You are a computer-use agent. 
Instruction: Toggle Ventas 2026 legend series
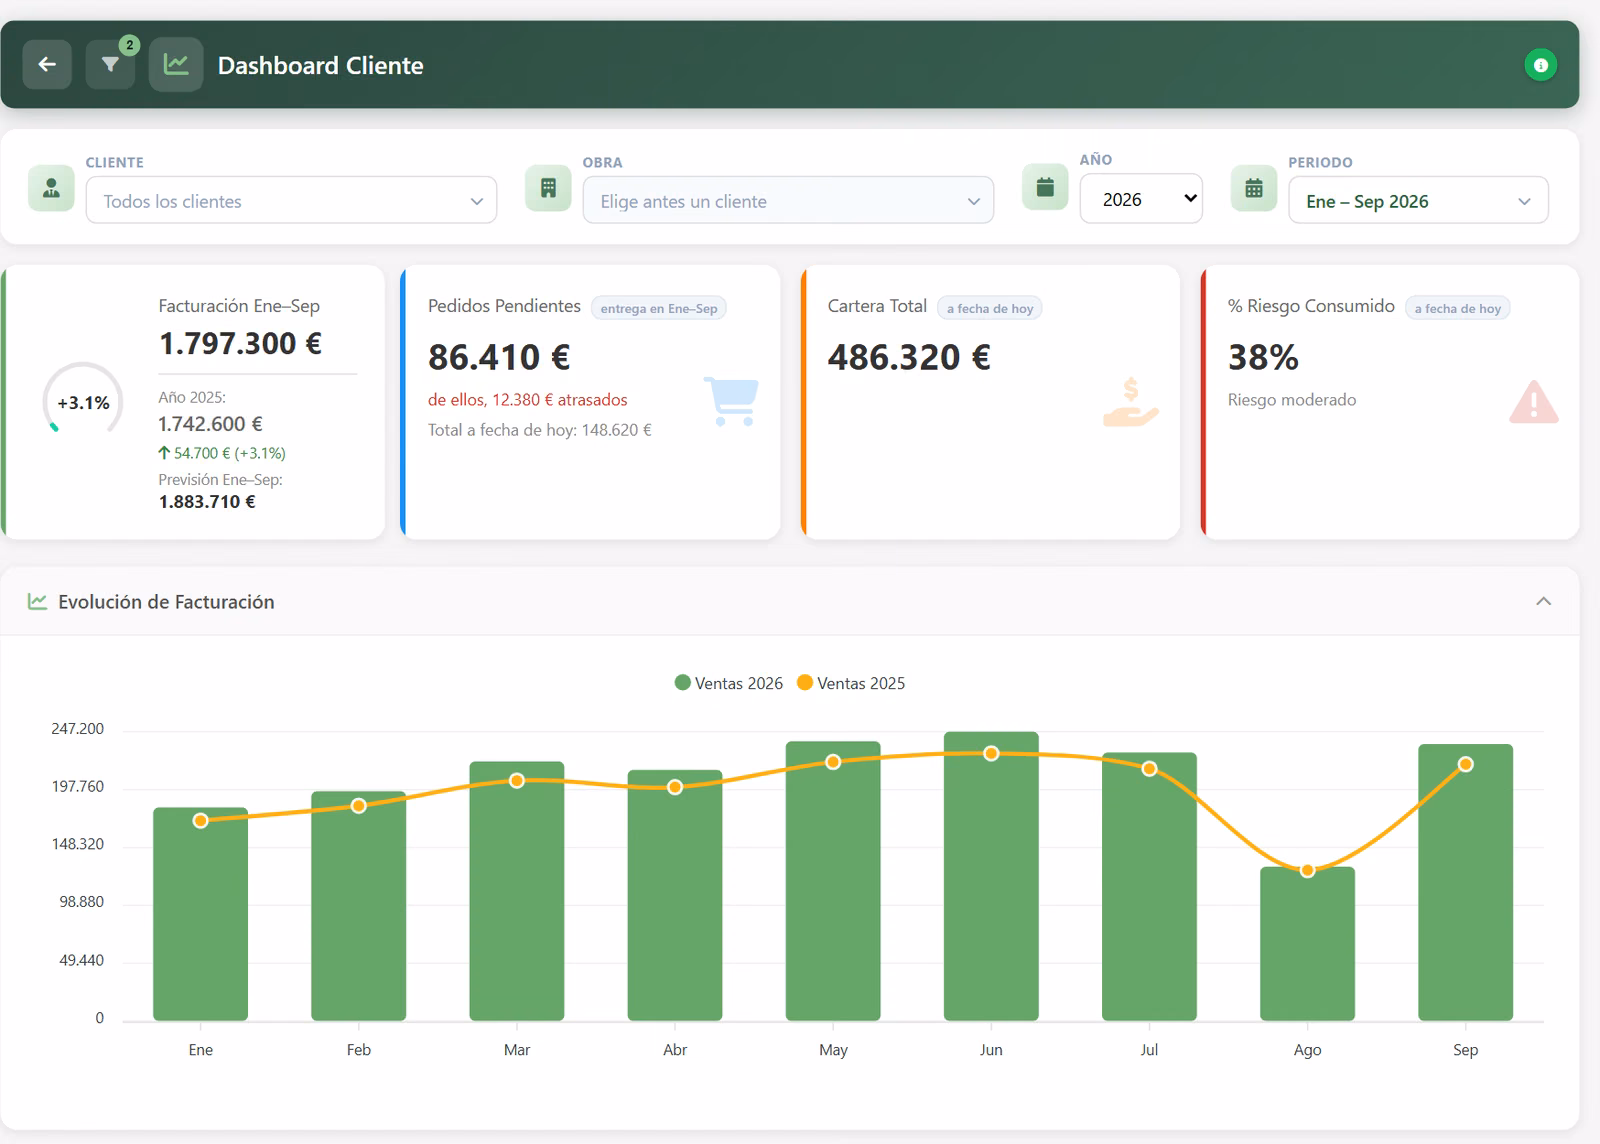(729, 683)
